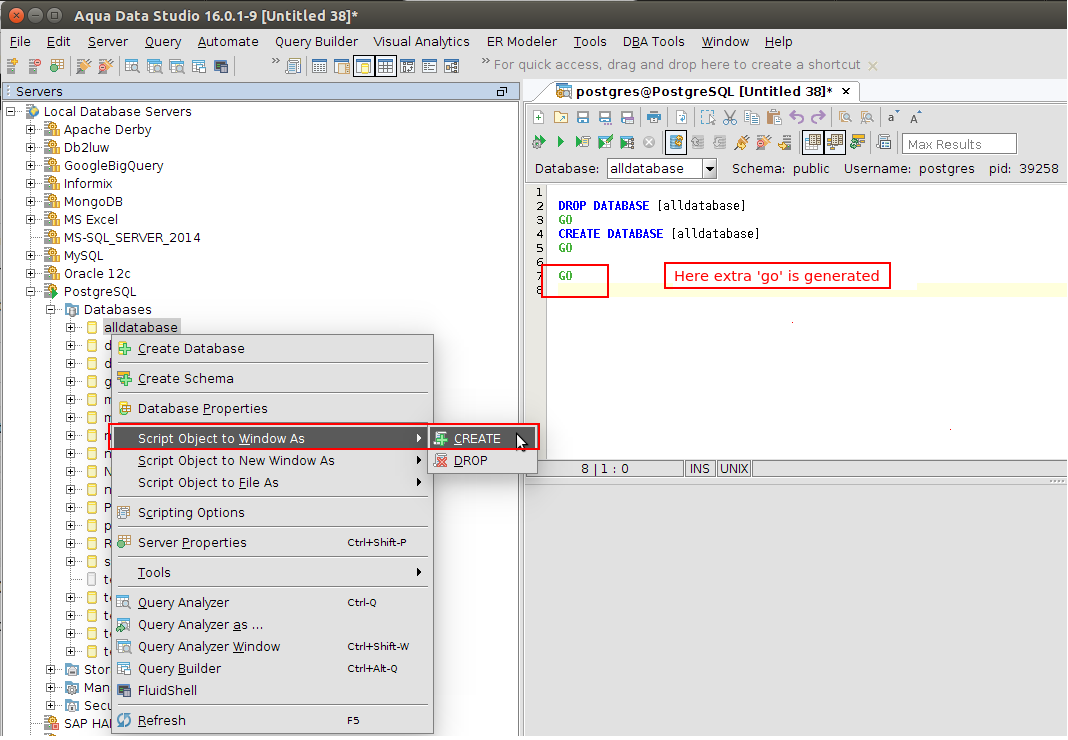Click the Query Analyzer icon in main toolbar
The height and width of the screenshot is (740, 1068).
(x=132, y=65)
